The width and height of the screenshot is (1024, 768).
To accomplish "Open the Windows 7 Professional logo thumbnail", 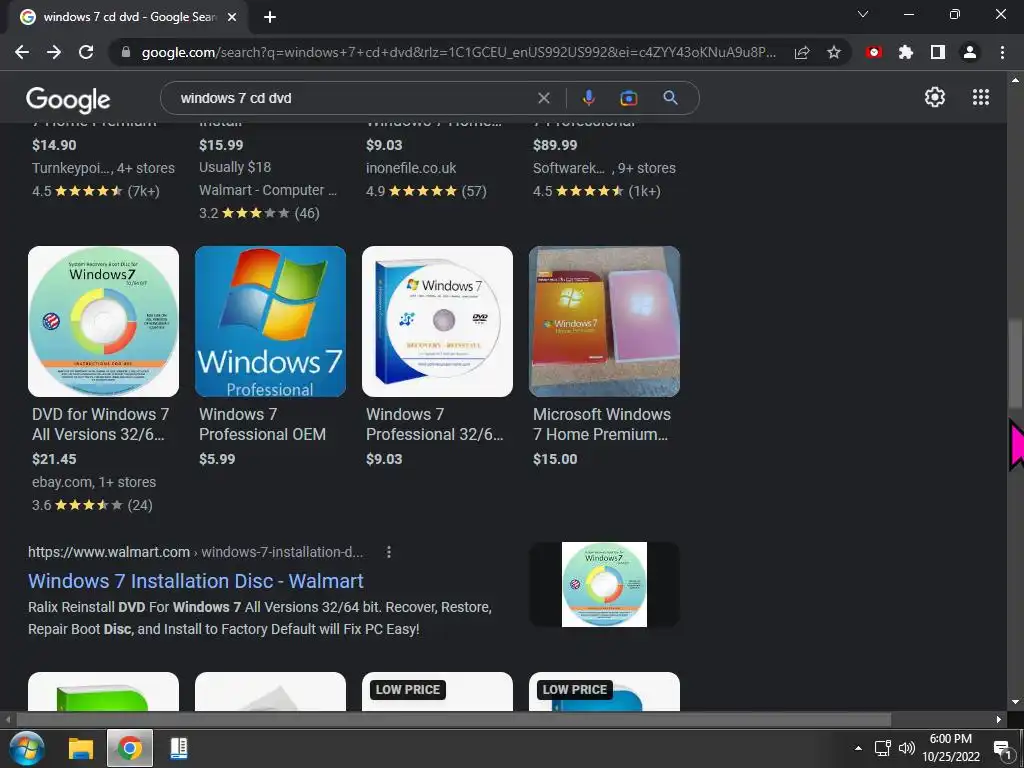I will tap(270, 321).
